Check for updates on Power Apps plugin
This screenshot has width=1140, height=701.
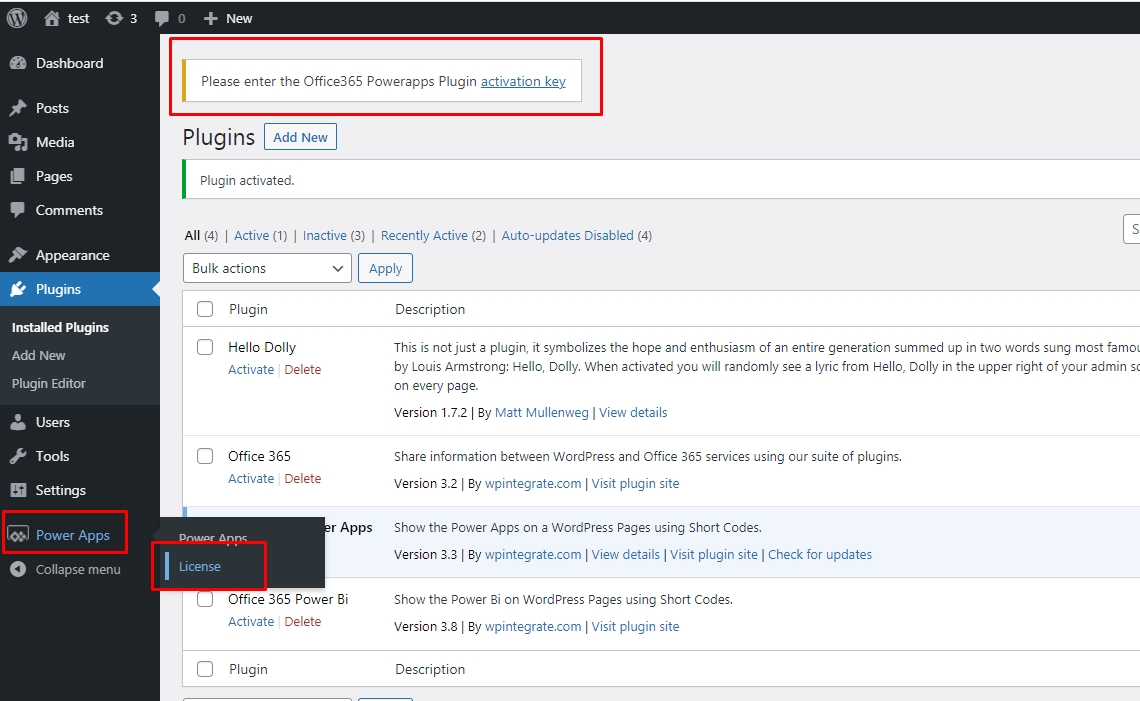(820, 554)
